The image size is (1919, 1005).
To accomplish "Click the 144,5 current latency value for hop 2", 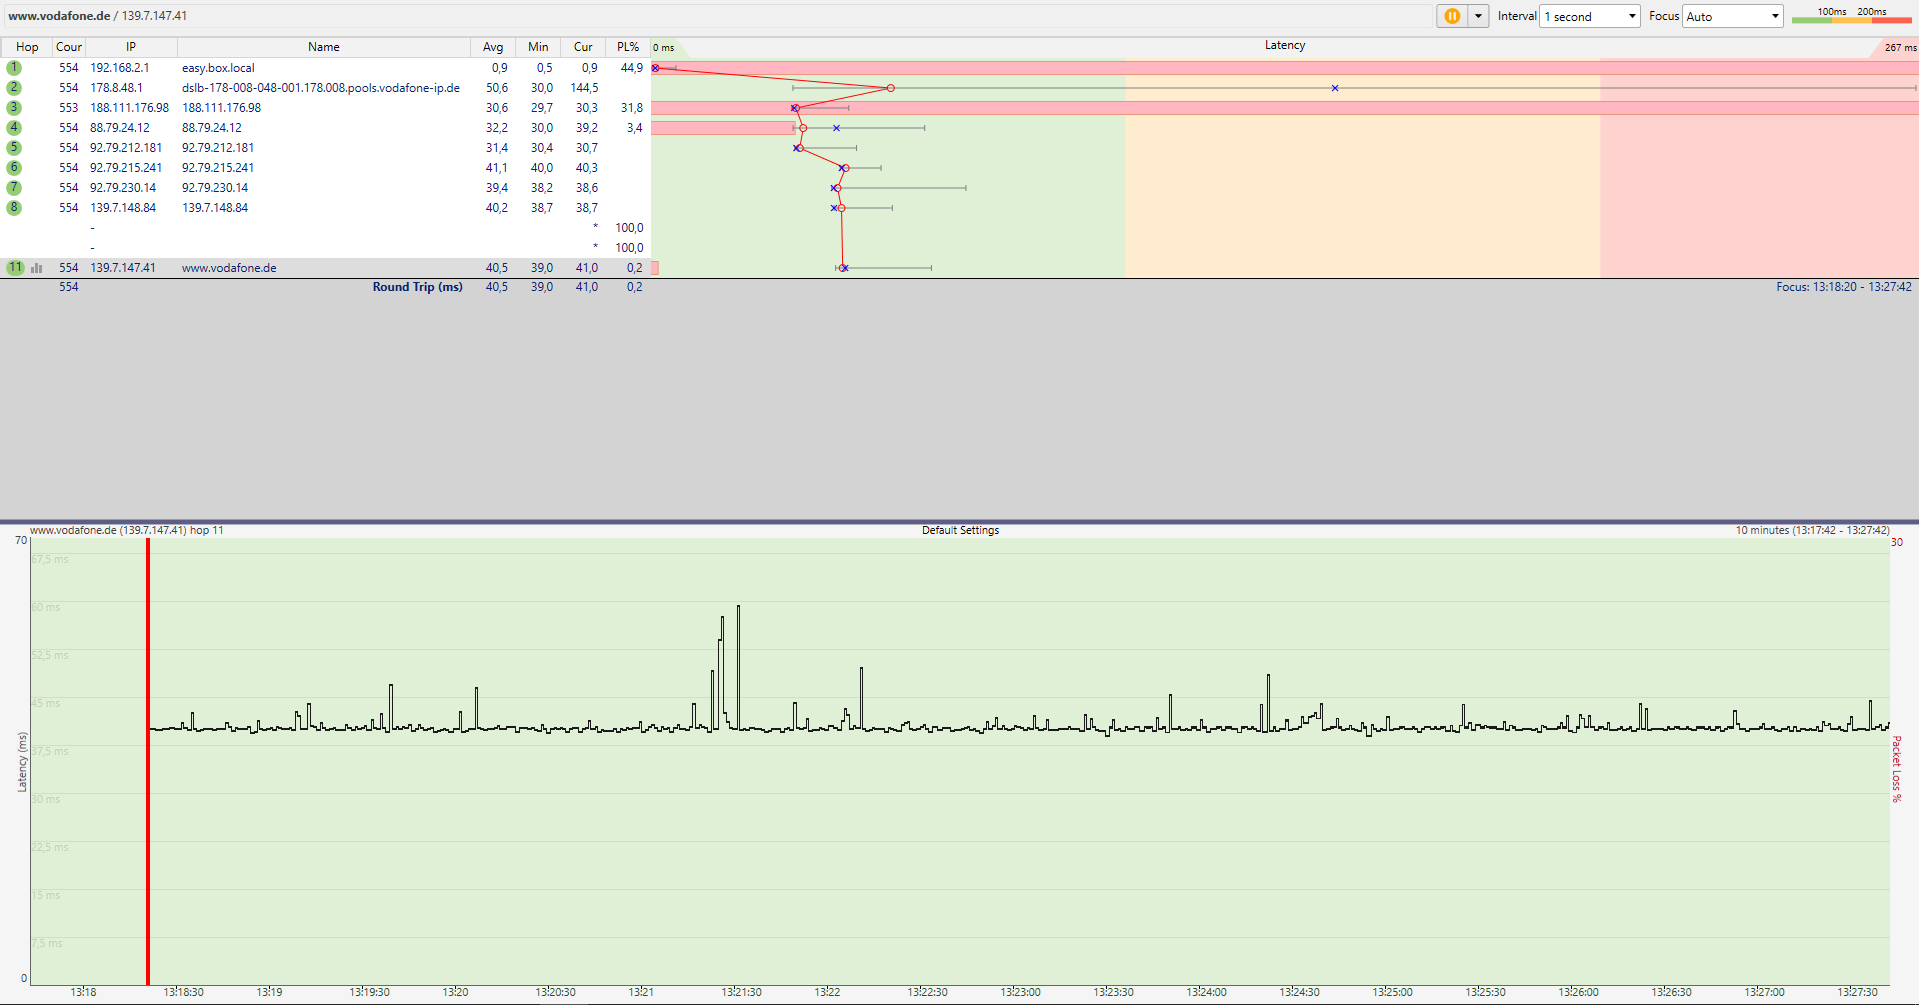I will point(584,88).
